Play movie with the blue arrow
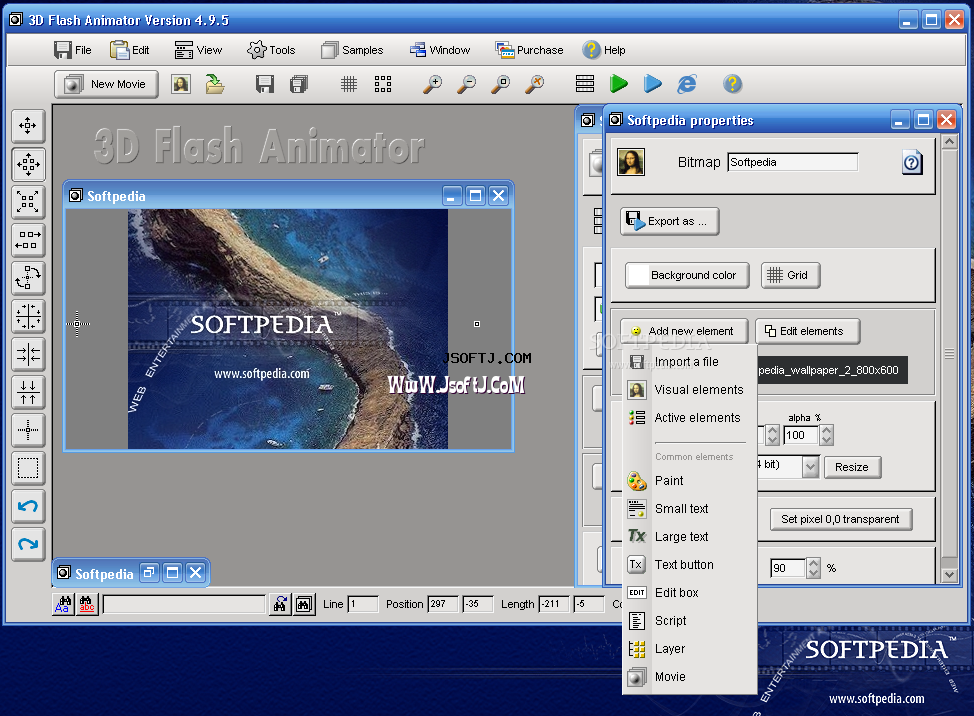Screen dimensions: 974x716 [652, 84]
